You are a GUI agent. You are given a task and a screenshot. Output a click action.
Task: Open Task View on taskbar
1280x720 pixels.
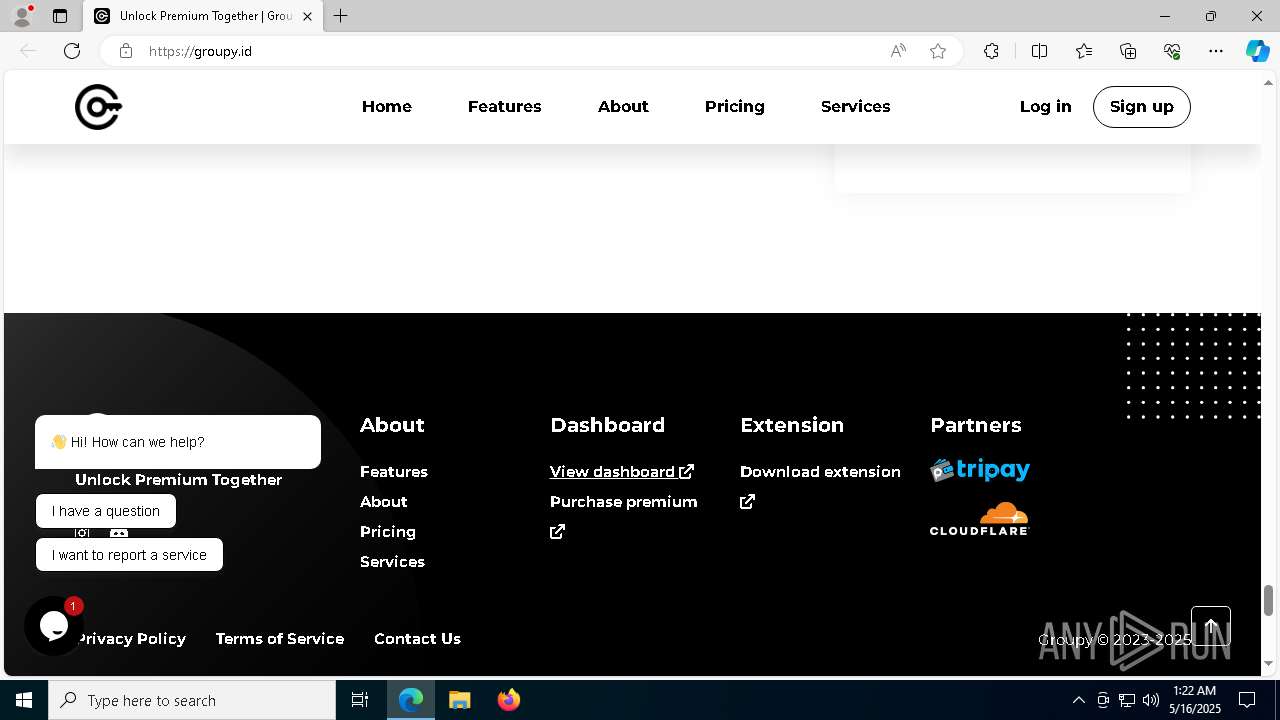click(x=360, y=700)
